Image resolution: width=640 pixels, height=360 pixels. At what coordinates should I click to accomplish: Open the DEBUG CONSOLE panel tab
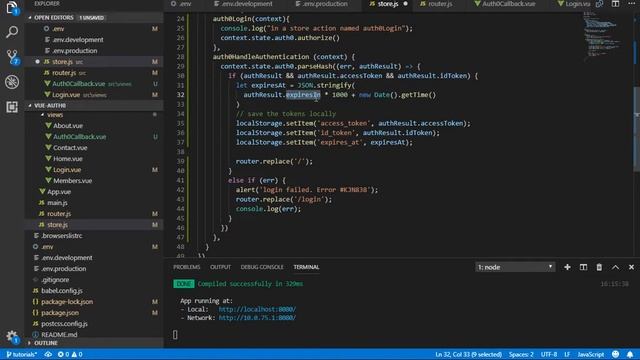[x=262, y=267]
